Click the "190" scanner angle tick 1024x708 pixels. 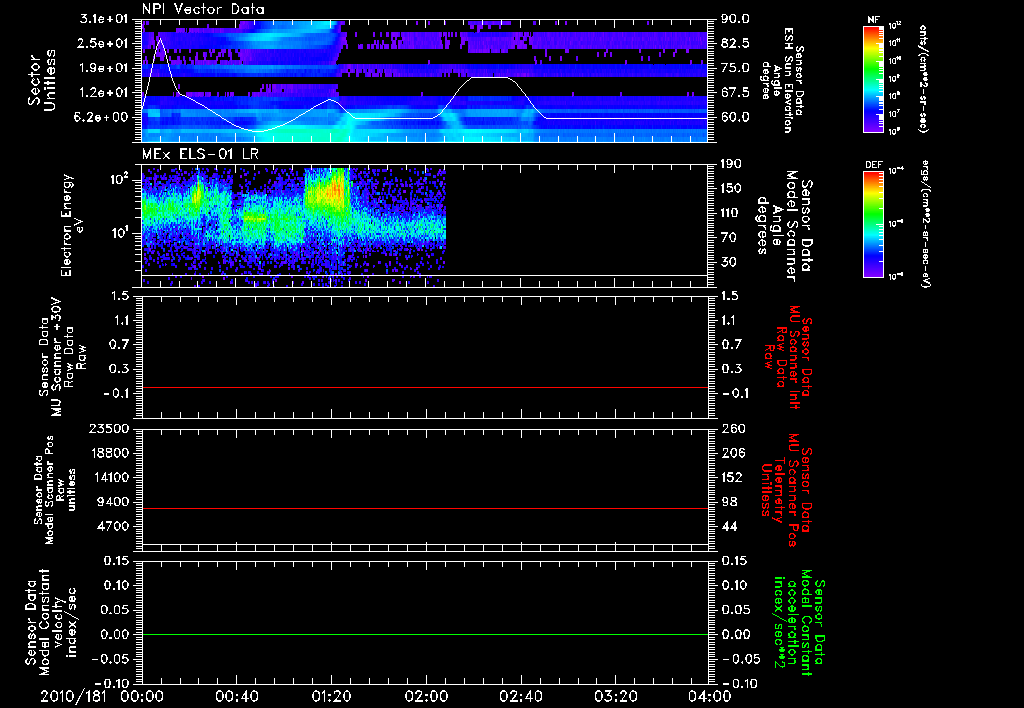tap(731, 164)
